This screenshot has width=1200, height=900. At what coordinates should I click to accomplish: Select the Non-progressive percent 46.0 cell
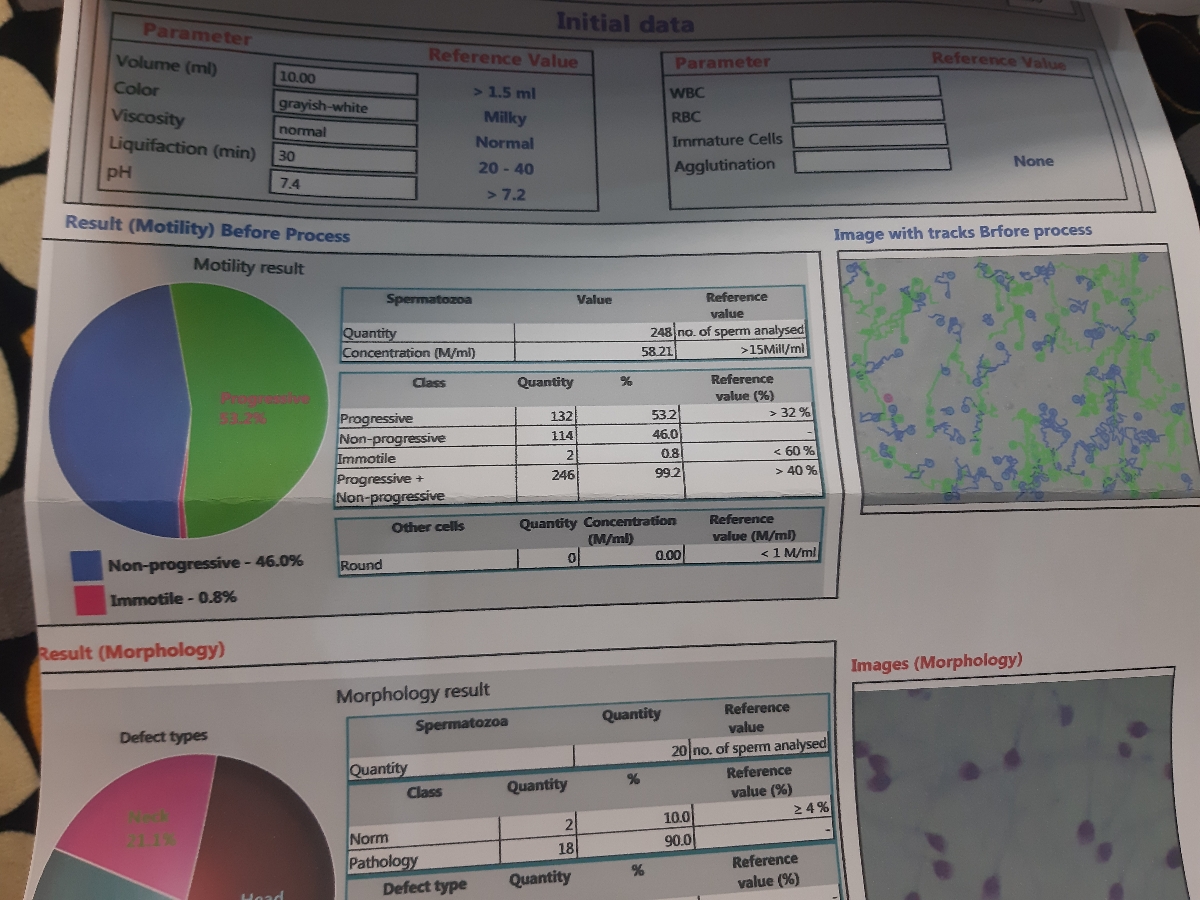(x=631, y=434)
